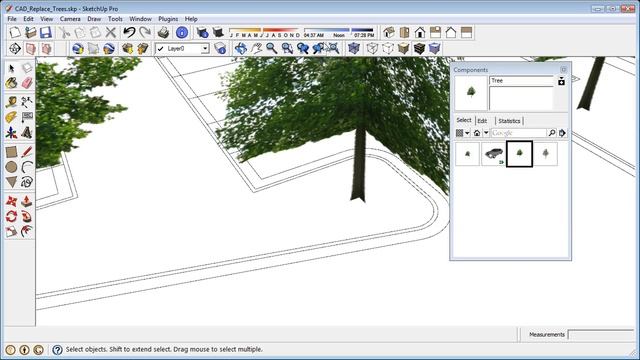Open a file with Open icon
Image resolution: width=640 pixels, height=360 pixels.
pos(31,33)
